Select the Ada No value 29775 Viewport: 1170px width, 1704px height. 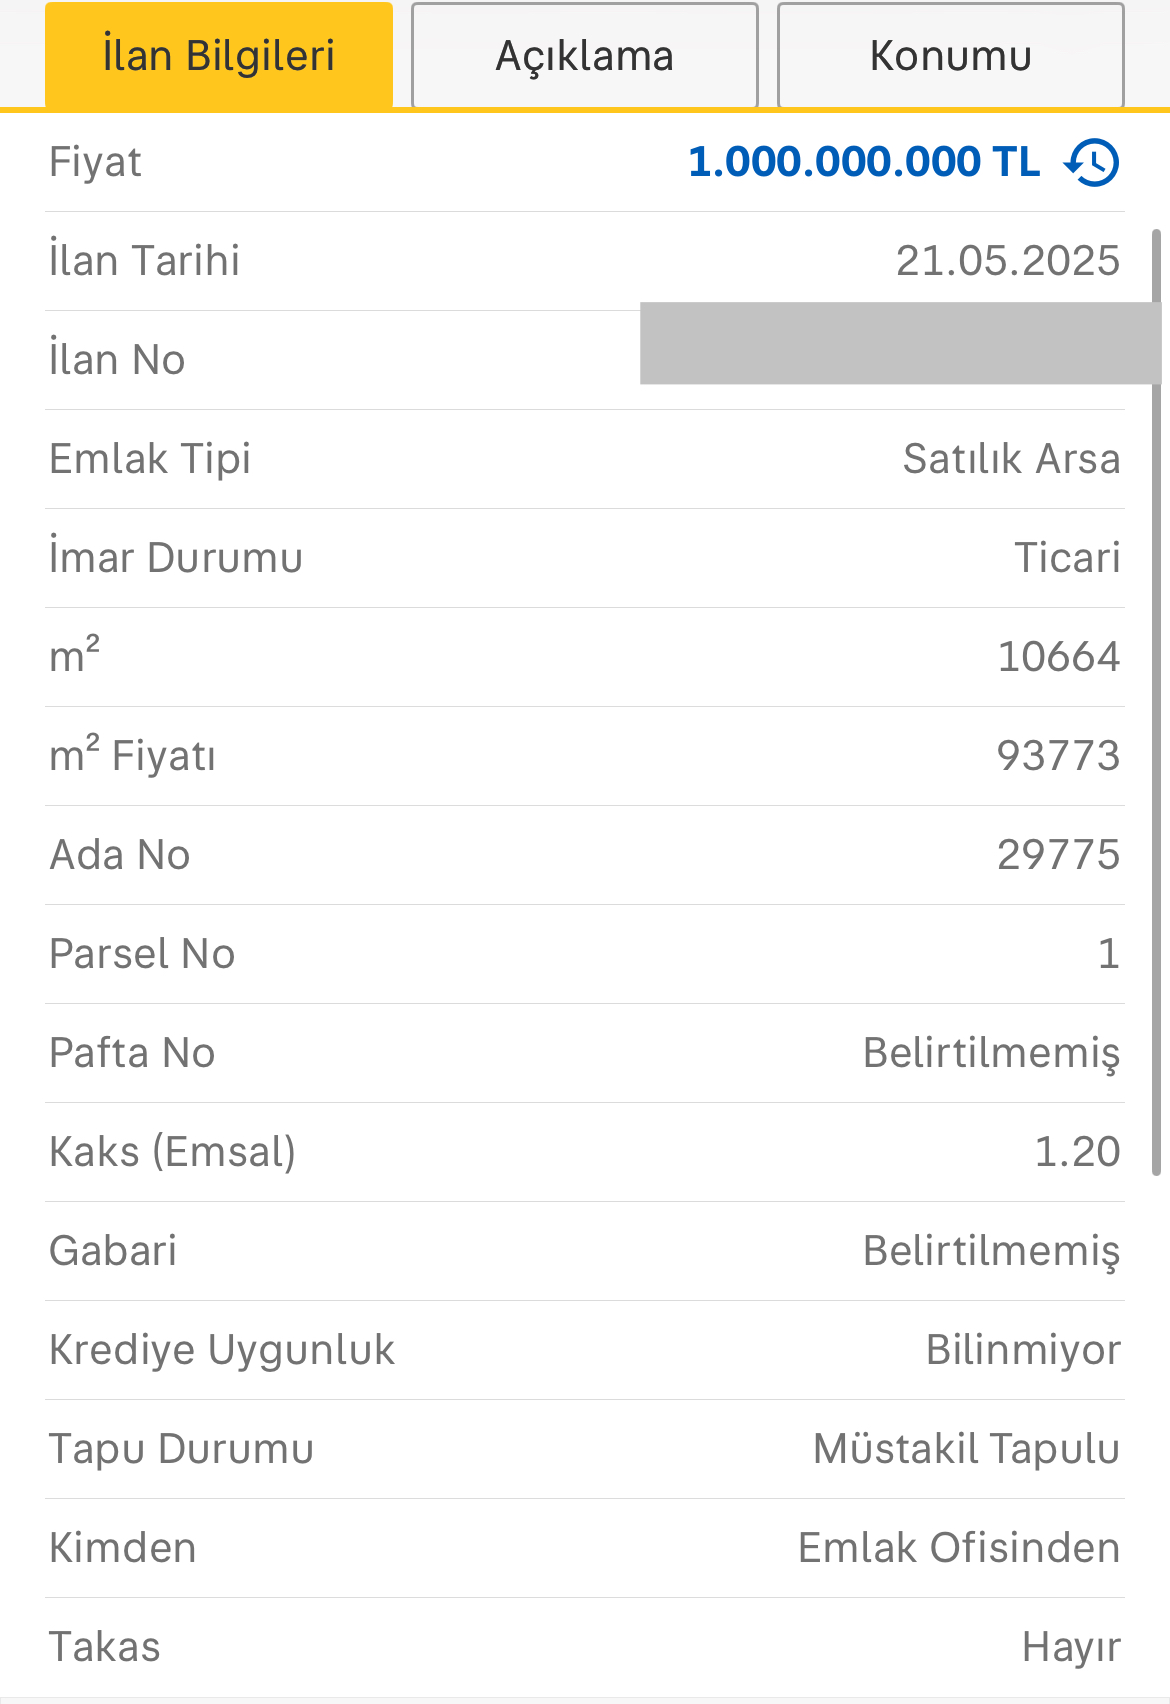(1058, 855)
